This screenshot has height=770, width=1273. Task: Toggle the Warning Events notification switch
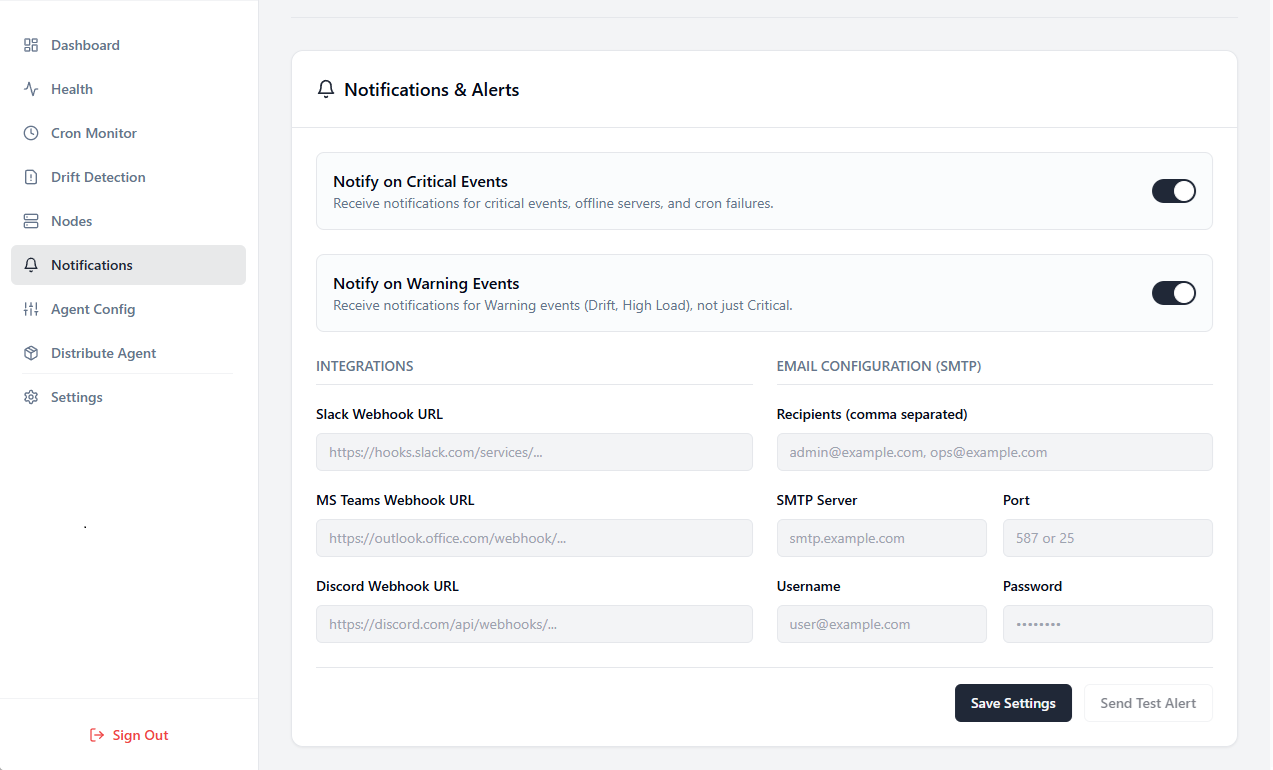[1173, 293]
